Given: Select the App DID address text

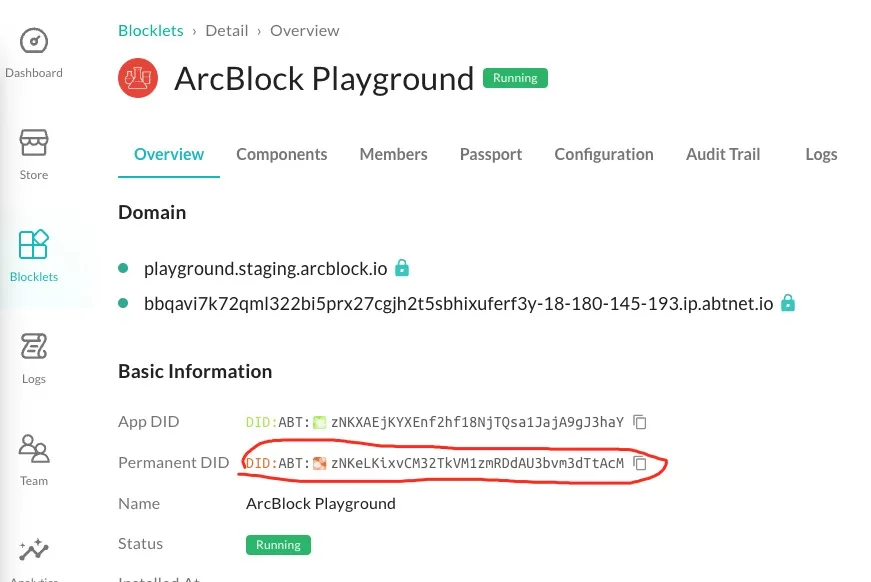Looking at the screenshot, I should [477, 423].
